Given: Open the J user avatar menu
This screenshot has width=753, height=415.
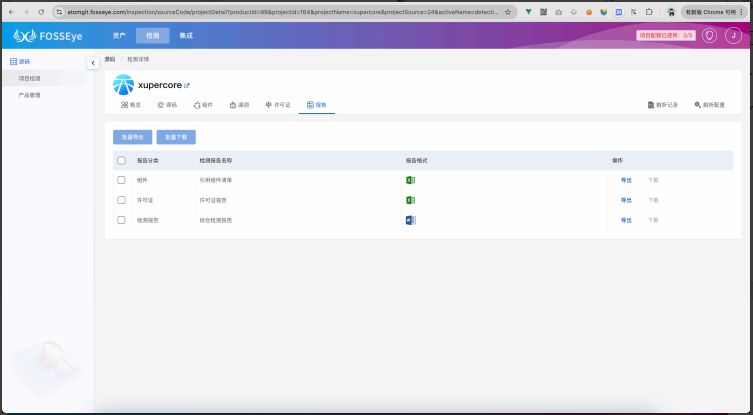Looking at the screenshot, I should click(x=733, y=36).
